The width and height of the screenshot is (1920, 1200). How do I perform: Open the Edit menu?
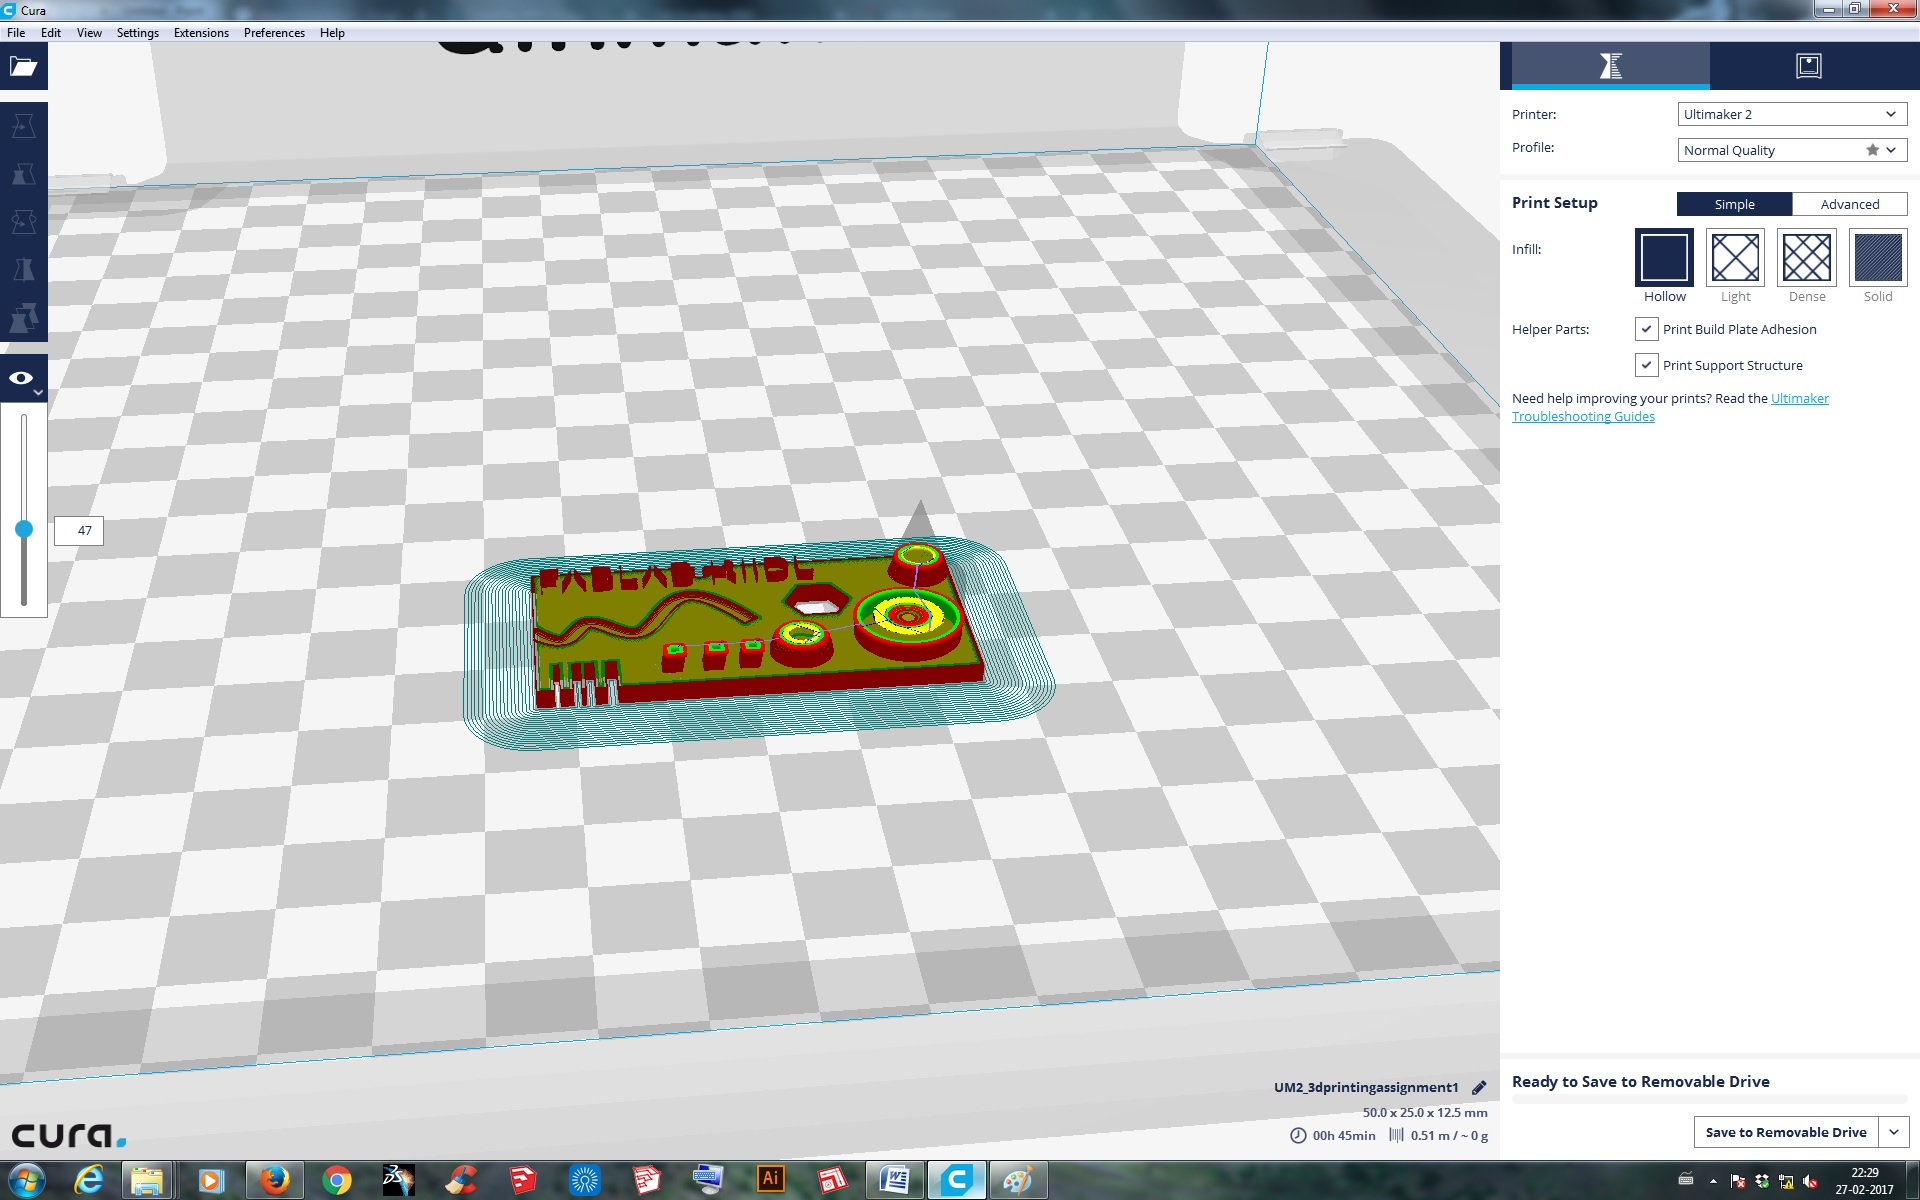point(51,33)
